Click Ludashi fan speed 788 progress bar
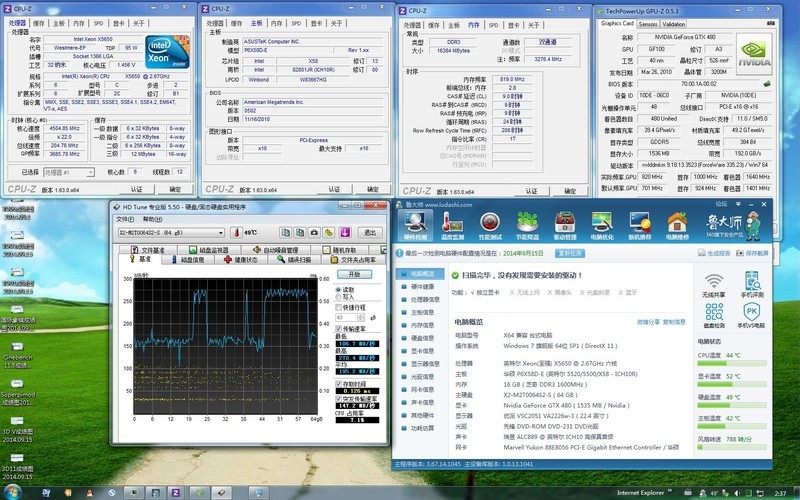 732,447
